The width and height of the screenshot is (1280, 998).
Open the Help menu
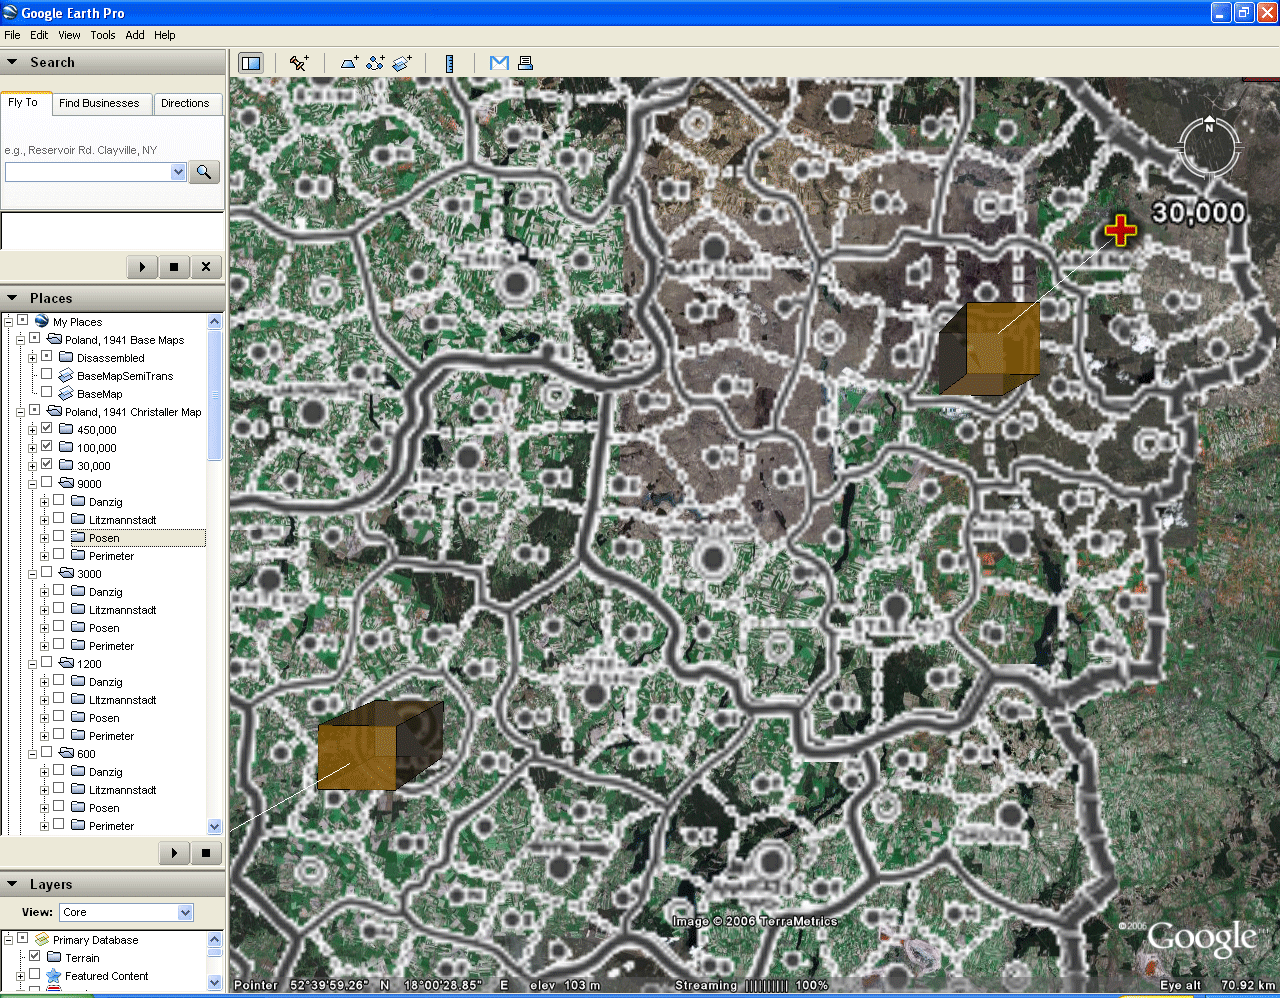point(165,35)
